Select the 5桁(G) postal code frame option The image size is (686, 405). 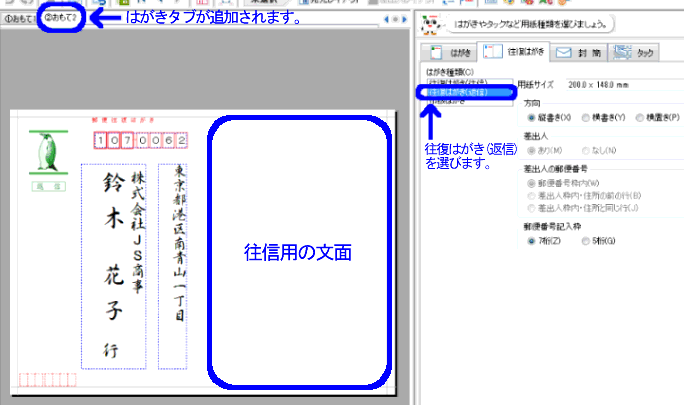[588, 241]
